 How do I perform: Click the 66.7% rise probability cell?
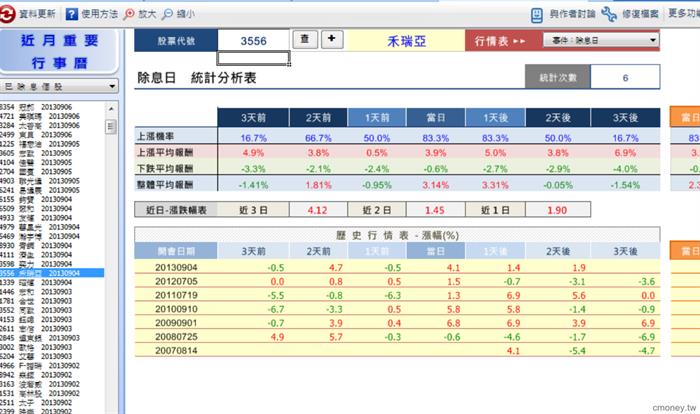[x=318, y=138]
